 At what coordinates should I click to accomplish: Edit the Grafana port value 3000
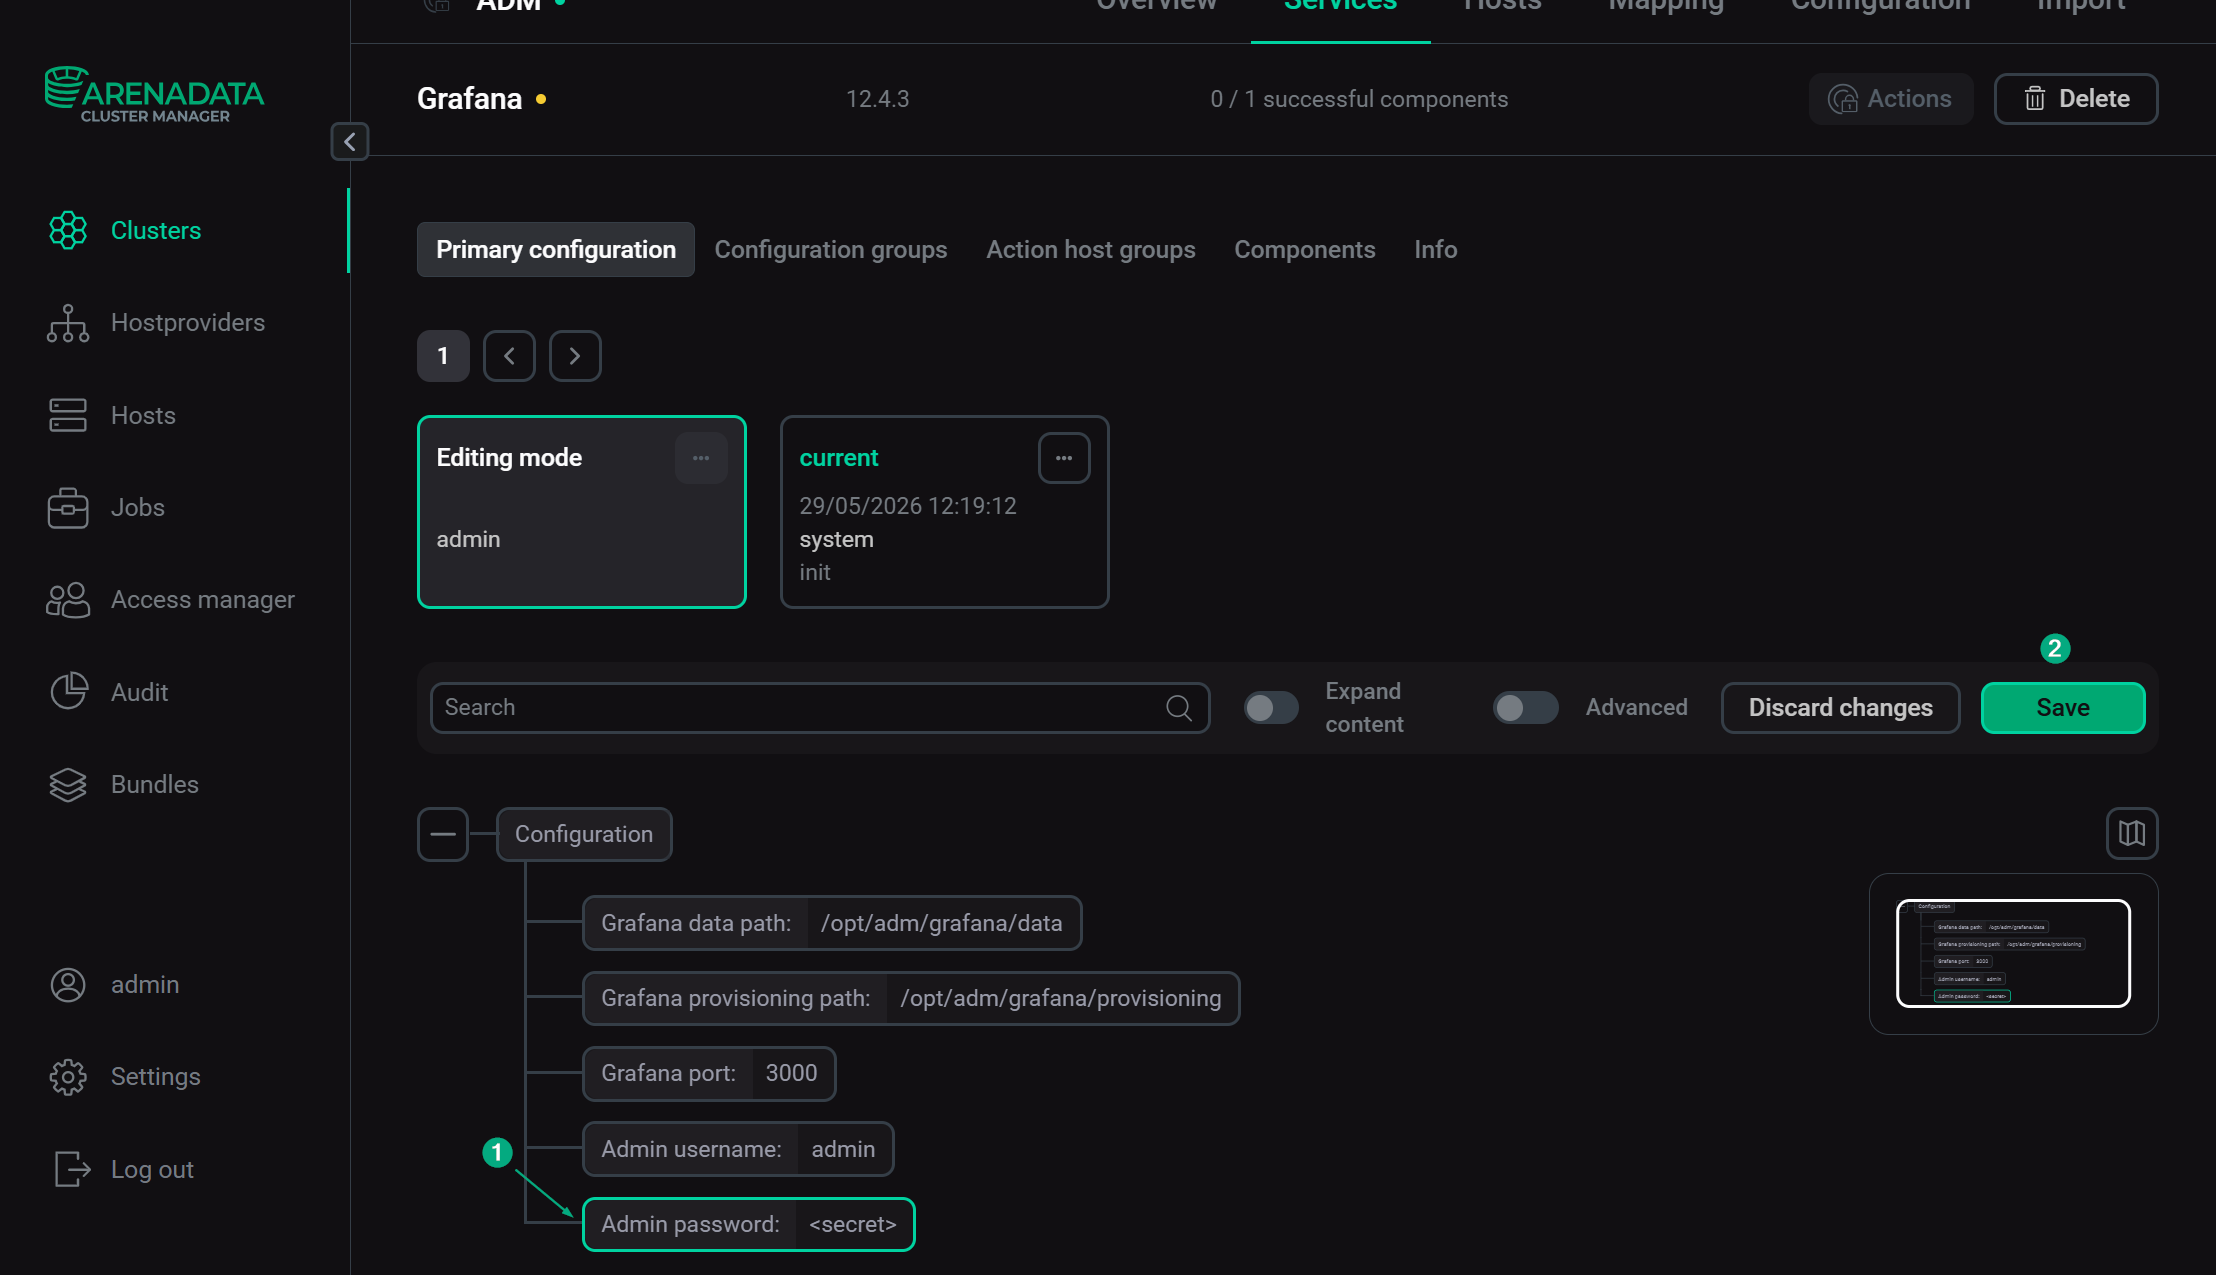[x=791, y=1074]
